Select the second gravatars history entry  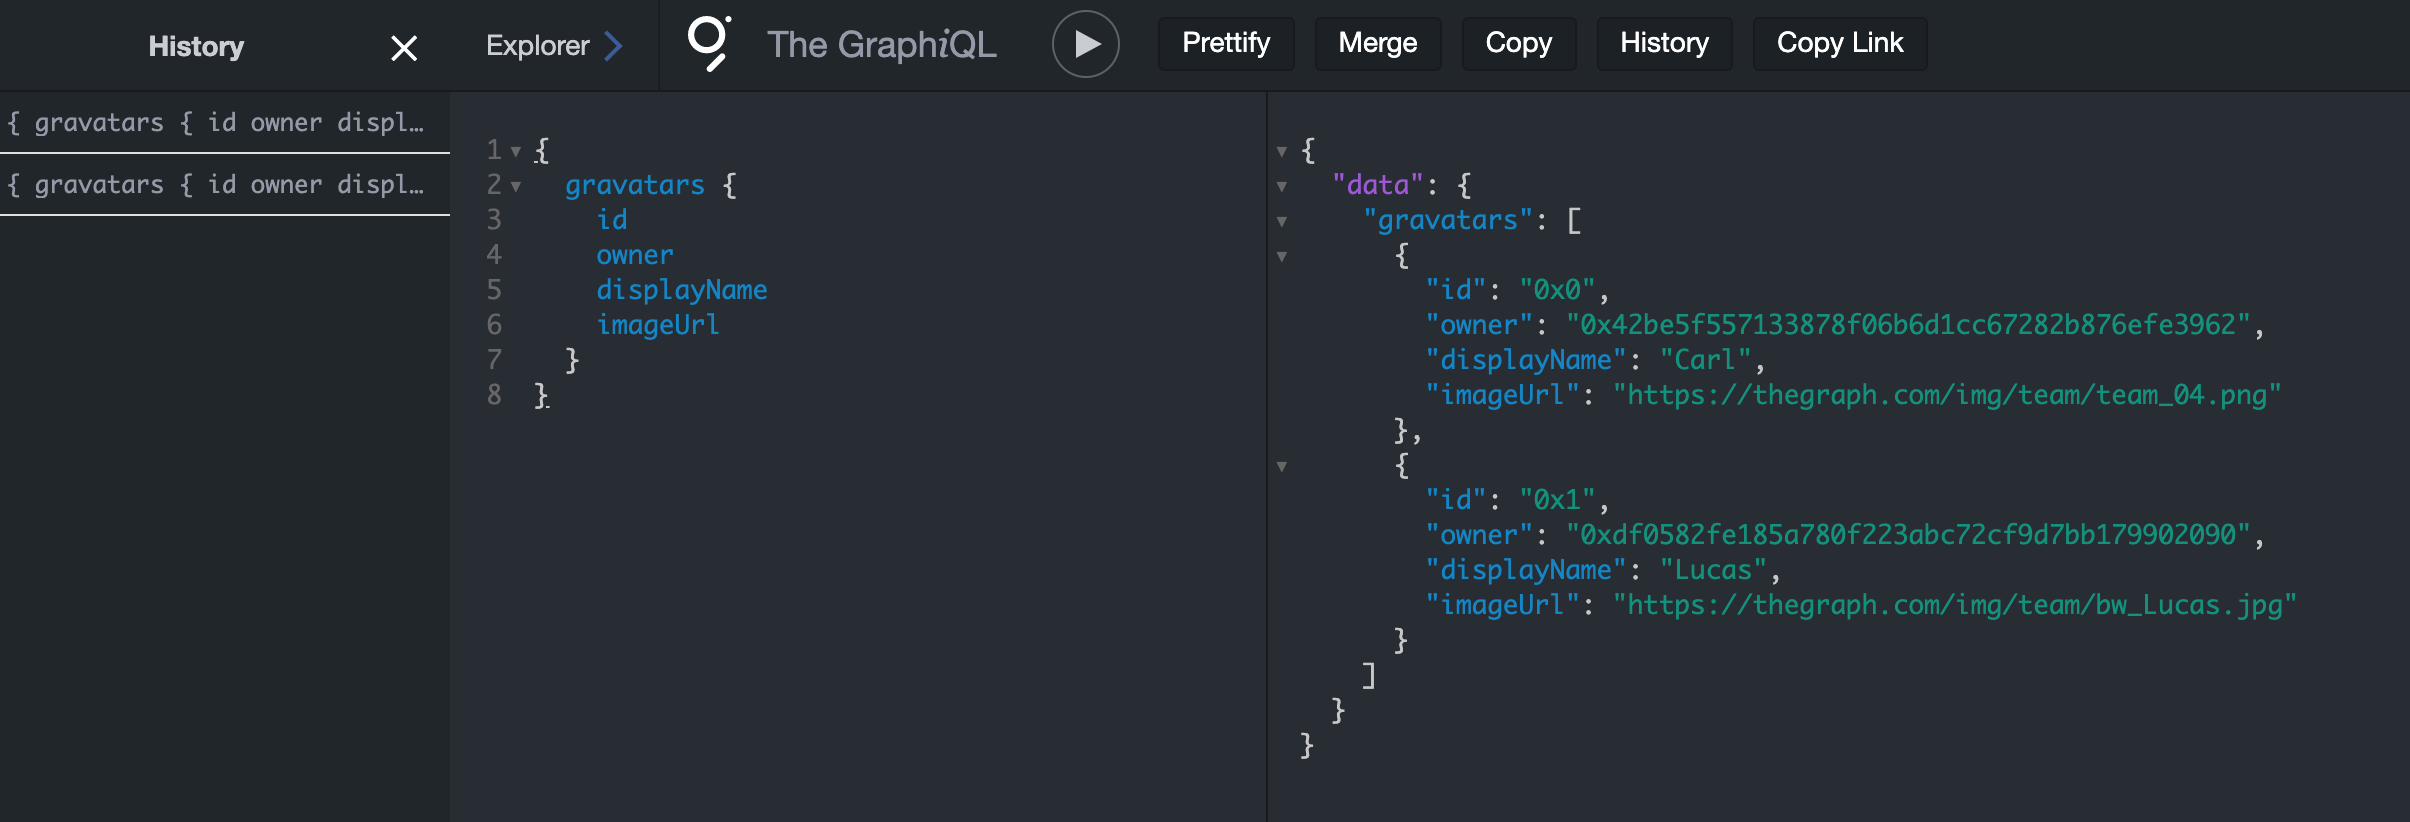click(x=224, y=185)
